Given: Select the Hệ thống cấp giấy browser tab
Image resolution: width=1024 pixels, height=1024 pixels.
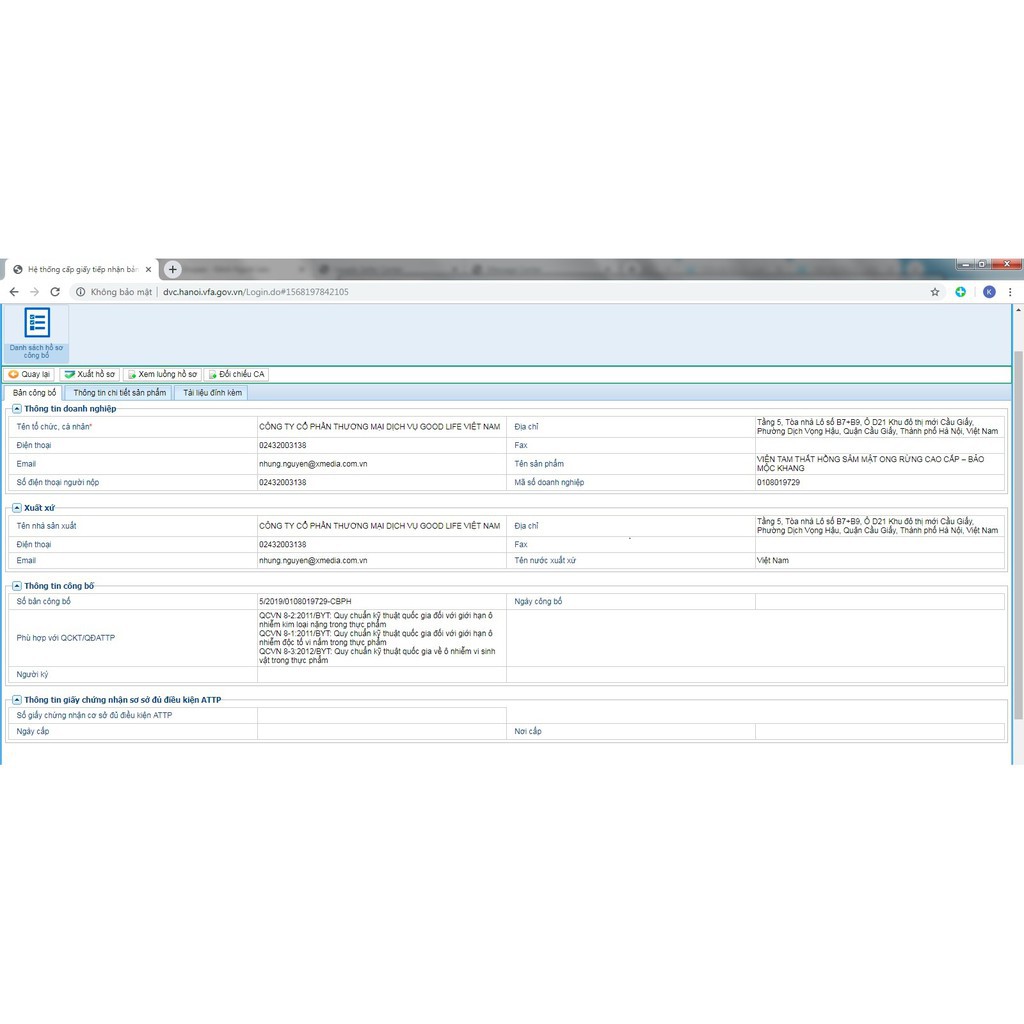Looking at the screenshot, I should pos(82,269).
